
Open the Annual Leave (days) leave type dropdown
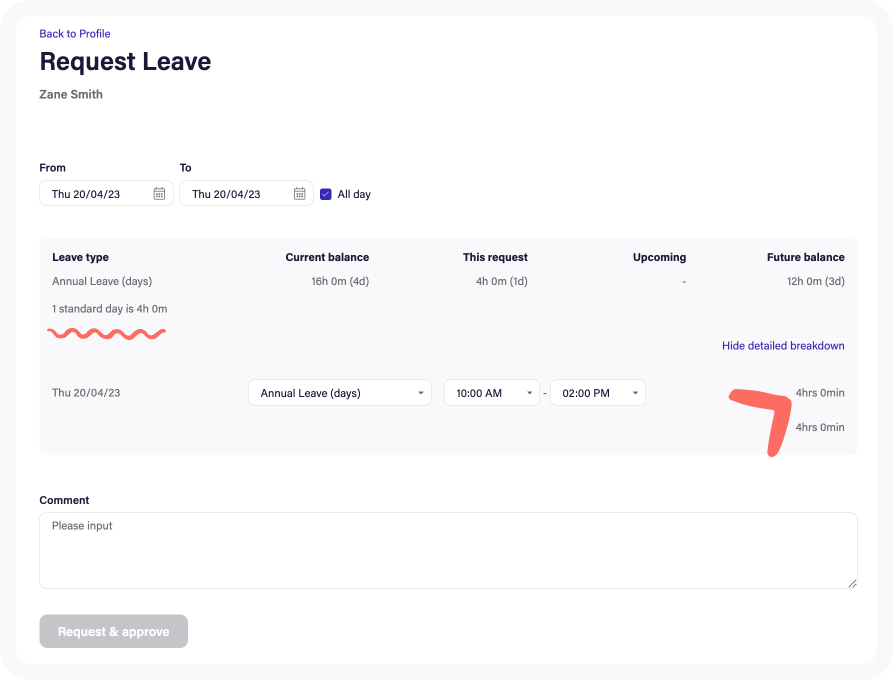[x=339, y=392]
